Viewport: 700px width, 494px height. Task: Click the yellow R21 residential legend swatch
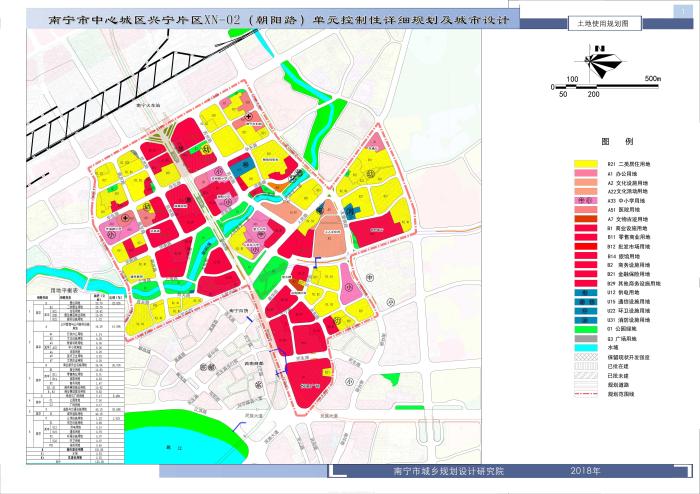tap(586, 163)
